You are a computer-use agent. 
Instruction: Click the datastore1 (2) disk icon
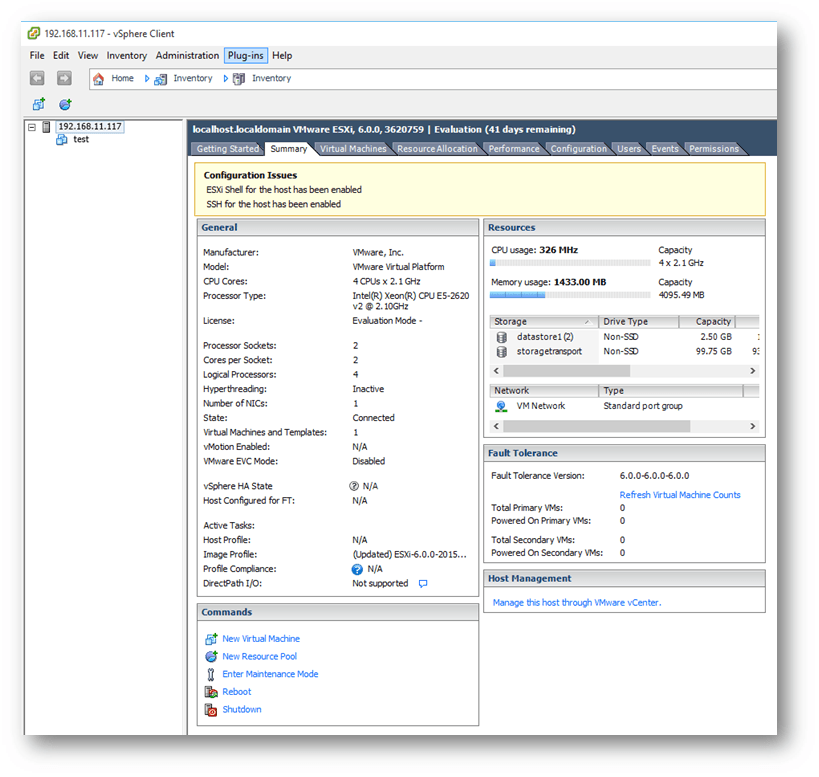point(501,337)
